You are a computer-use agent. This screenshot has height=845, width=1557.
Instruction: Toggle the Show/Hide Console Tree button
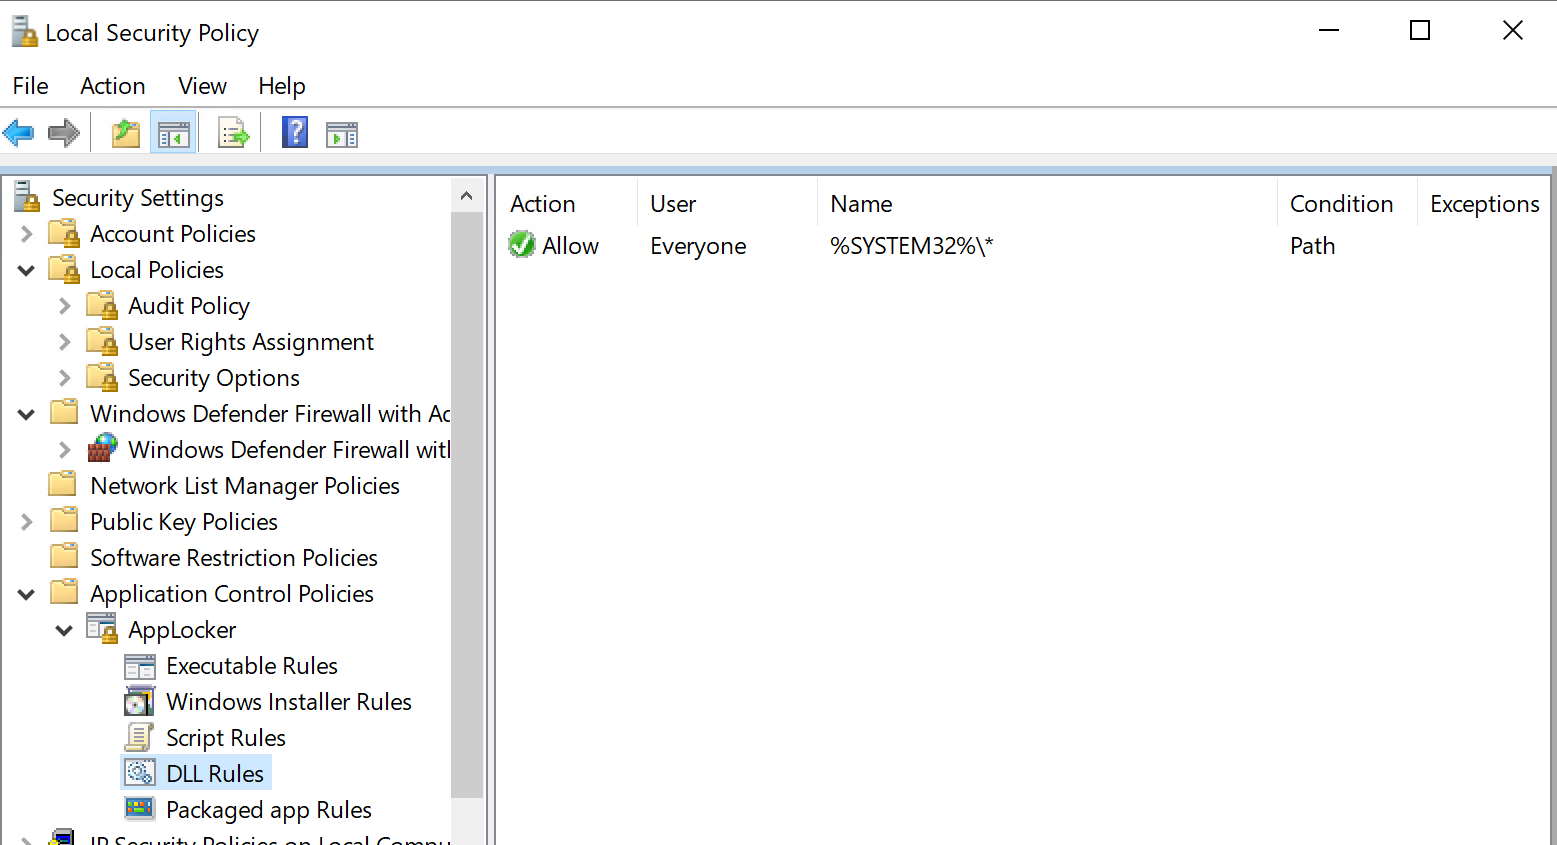coord(173,133)
